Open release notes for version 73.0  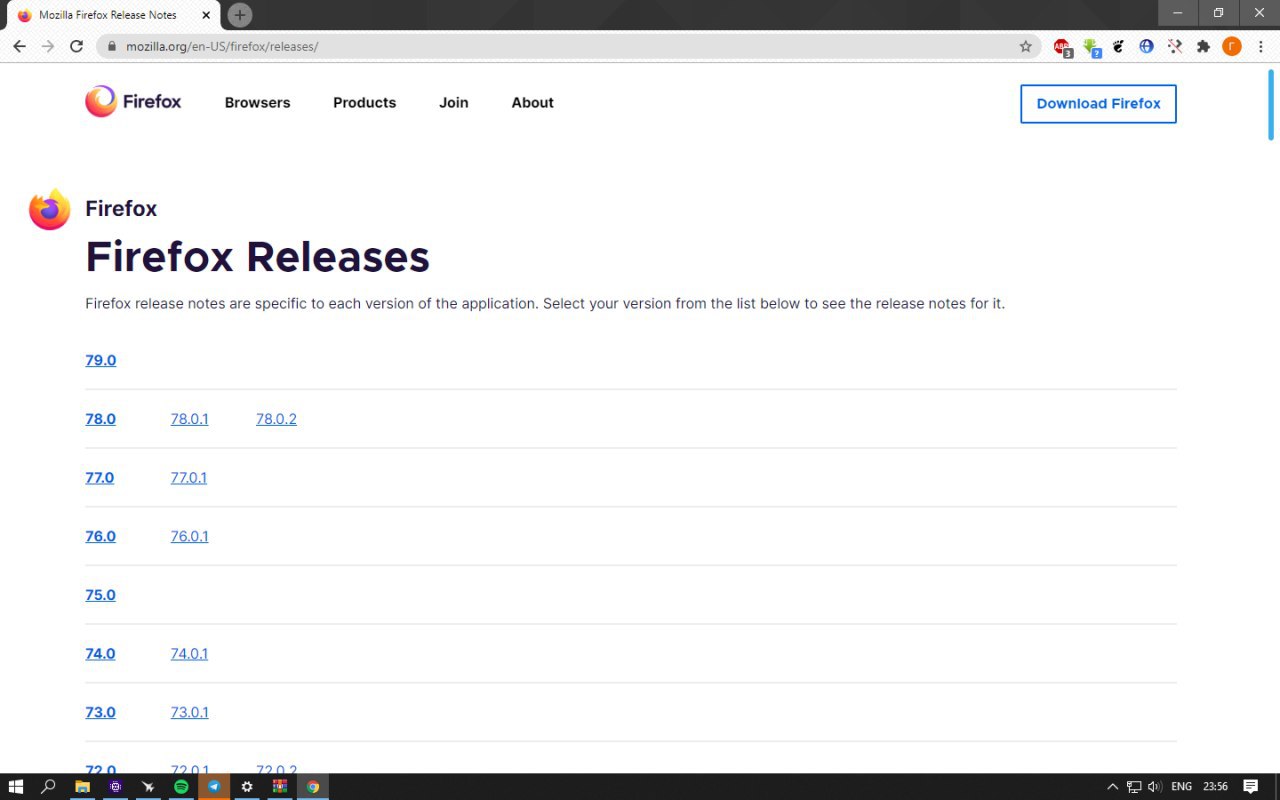(x=100, y=712)
